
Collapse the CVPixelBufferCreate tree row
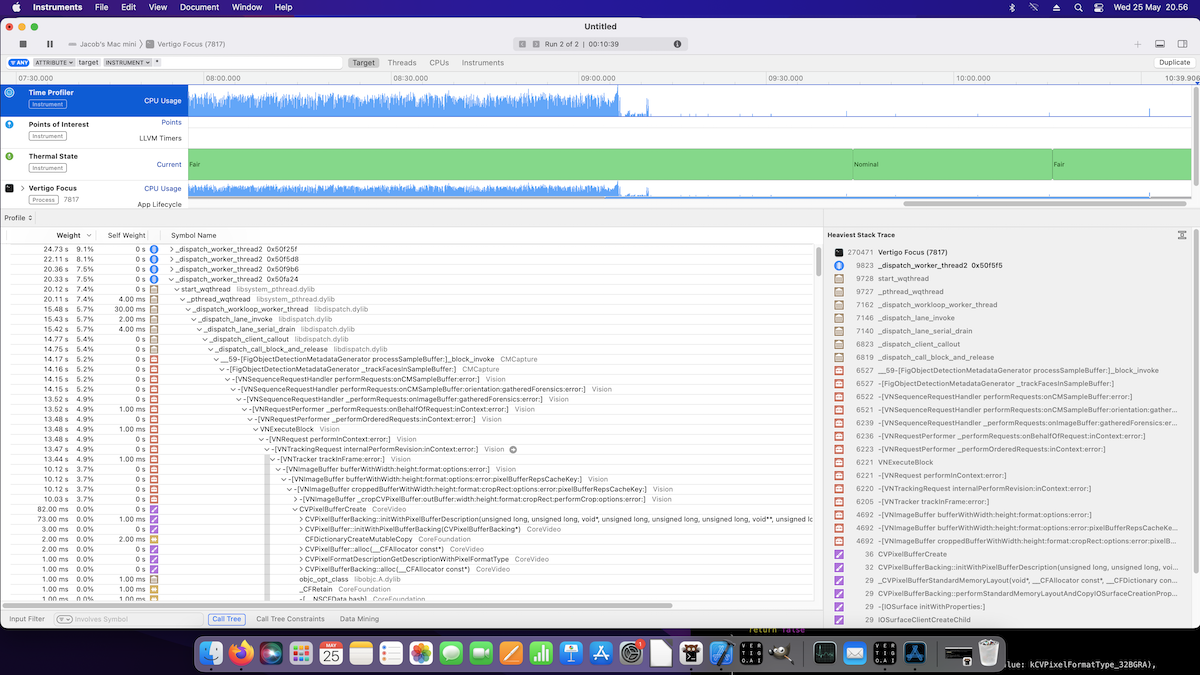[x=295, y=509]
